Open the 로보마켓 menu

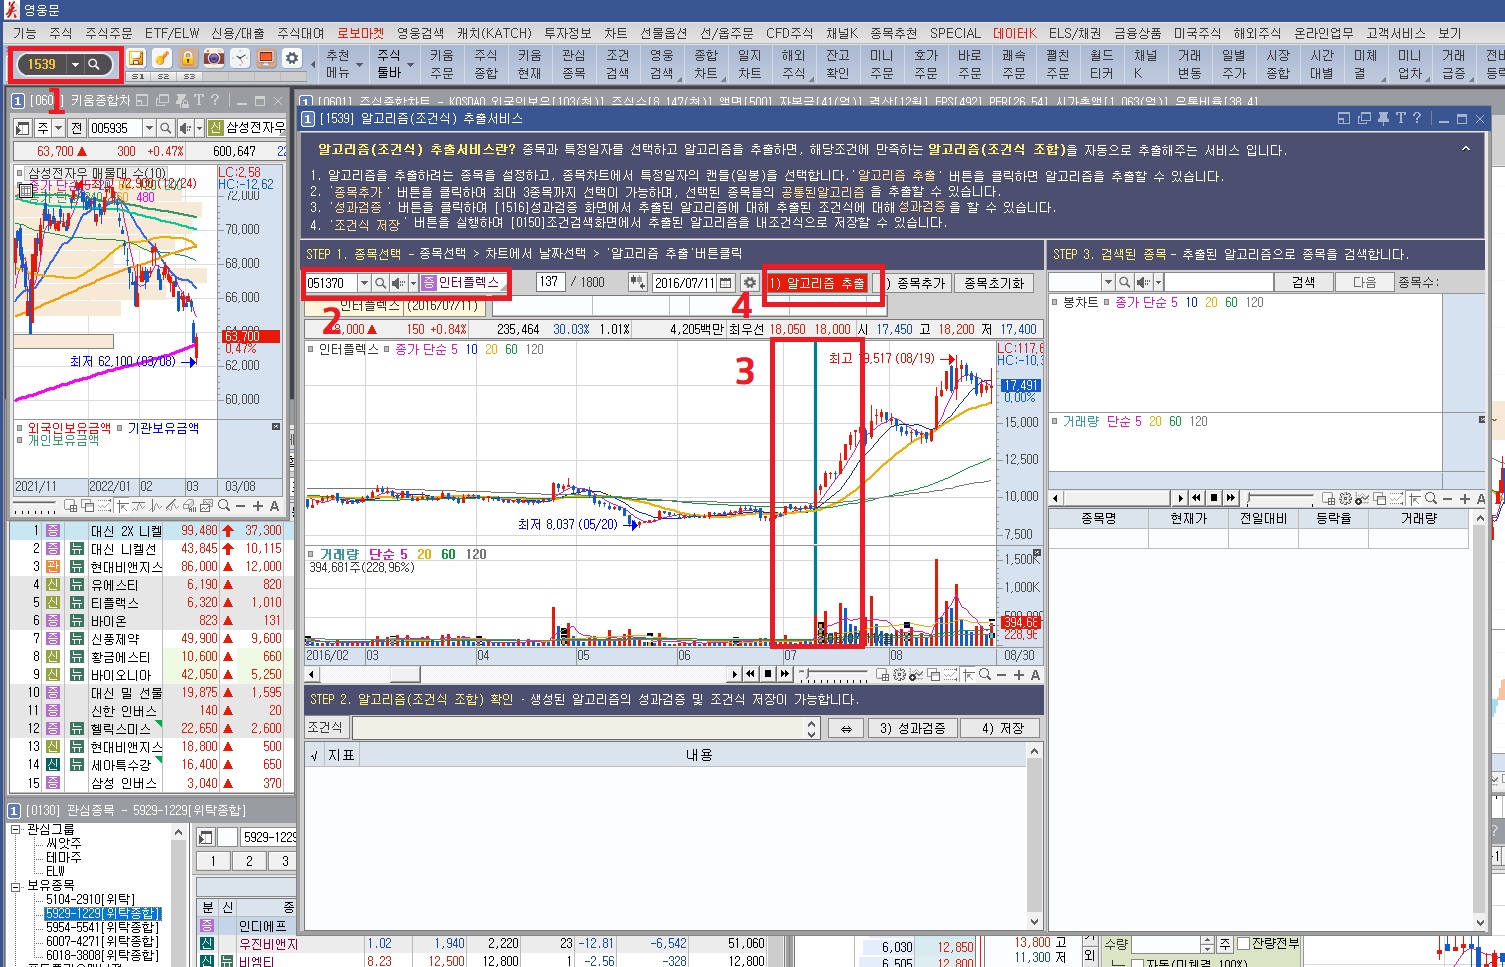click(x=360, y=33)
